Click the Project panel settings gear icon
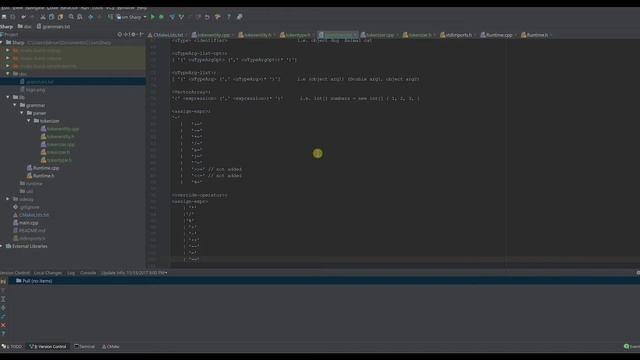This screenshot has height=360, width=640. pyautogui.click(x=133, y=35)
